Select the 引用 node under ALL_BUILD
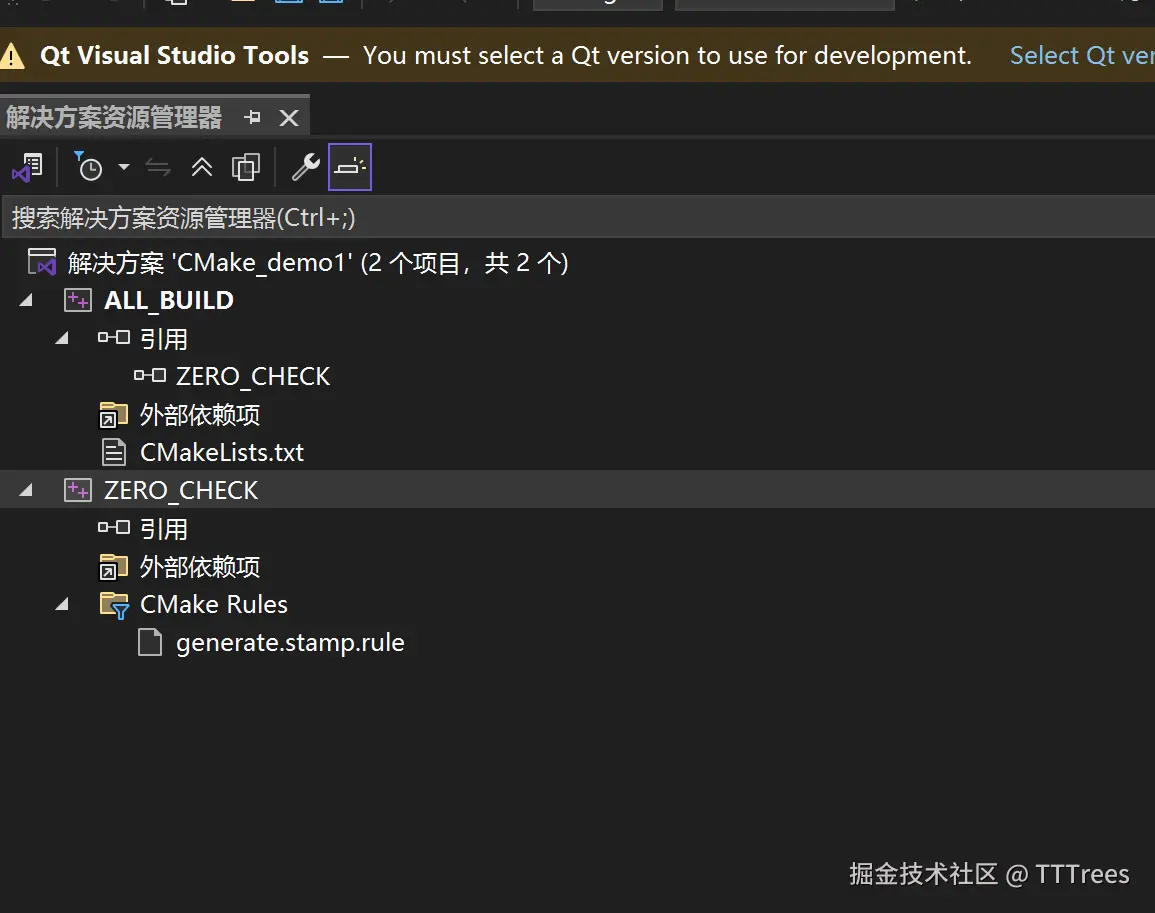 click(164, 339)
